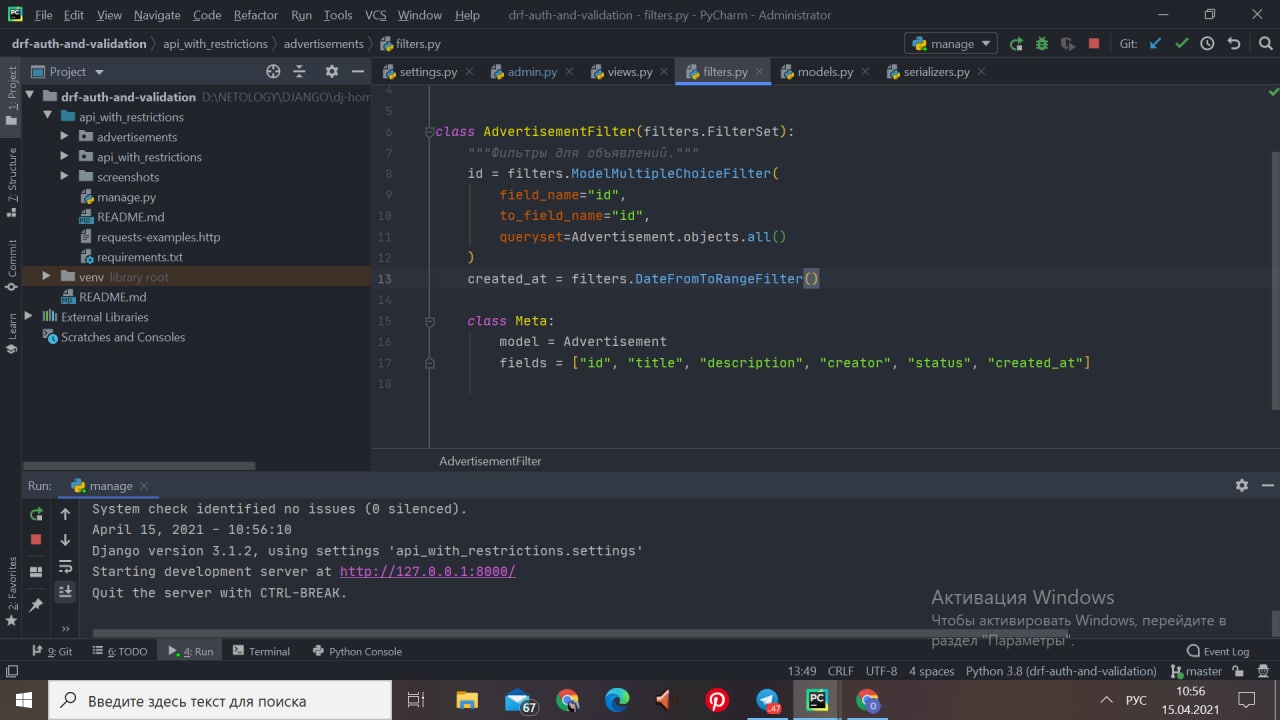Select requests-examples.http file in tree
This screenshot has width=1280, height=720.
(158, 237)
